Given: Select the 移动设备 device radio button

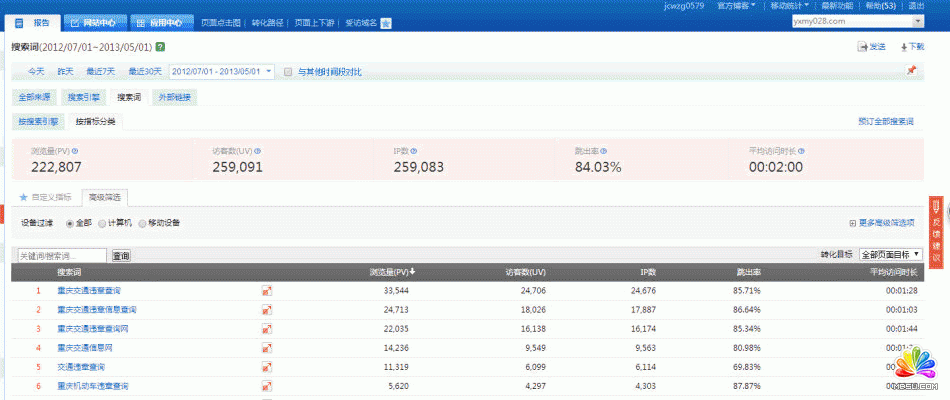Looking at the screenshot, I should [143, 223].
